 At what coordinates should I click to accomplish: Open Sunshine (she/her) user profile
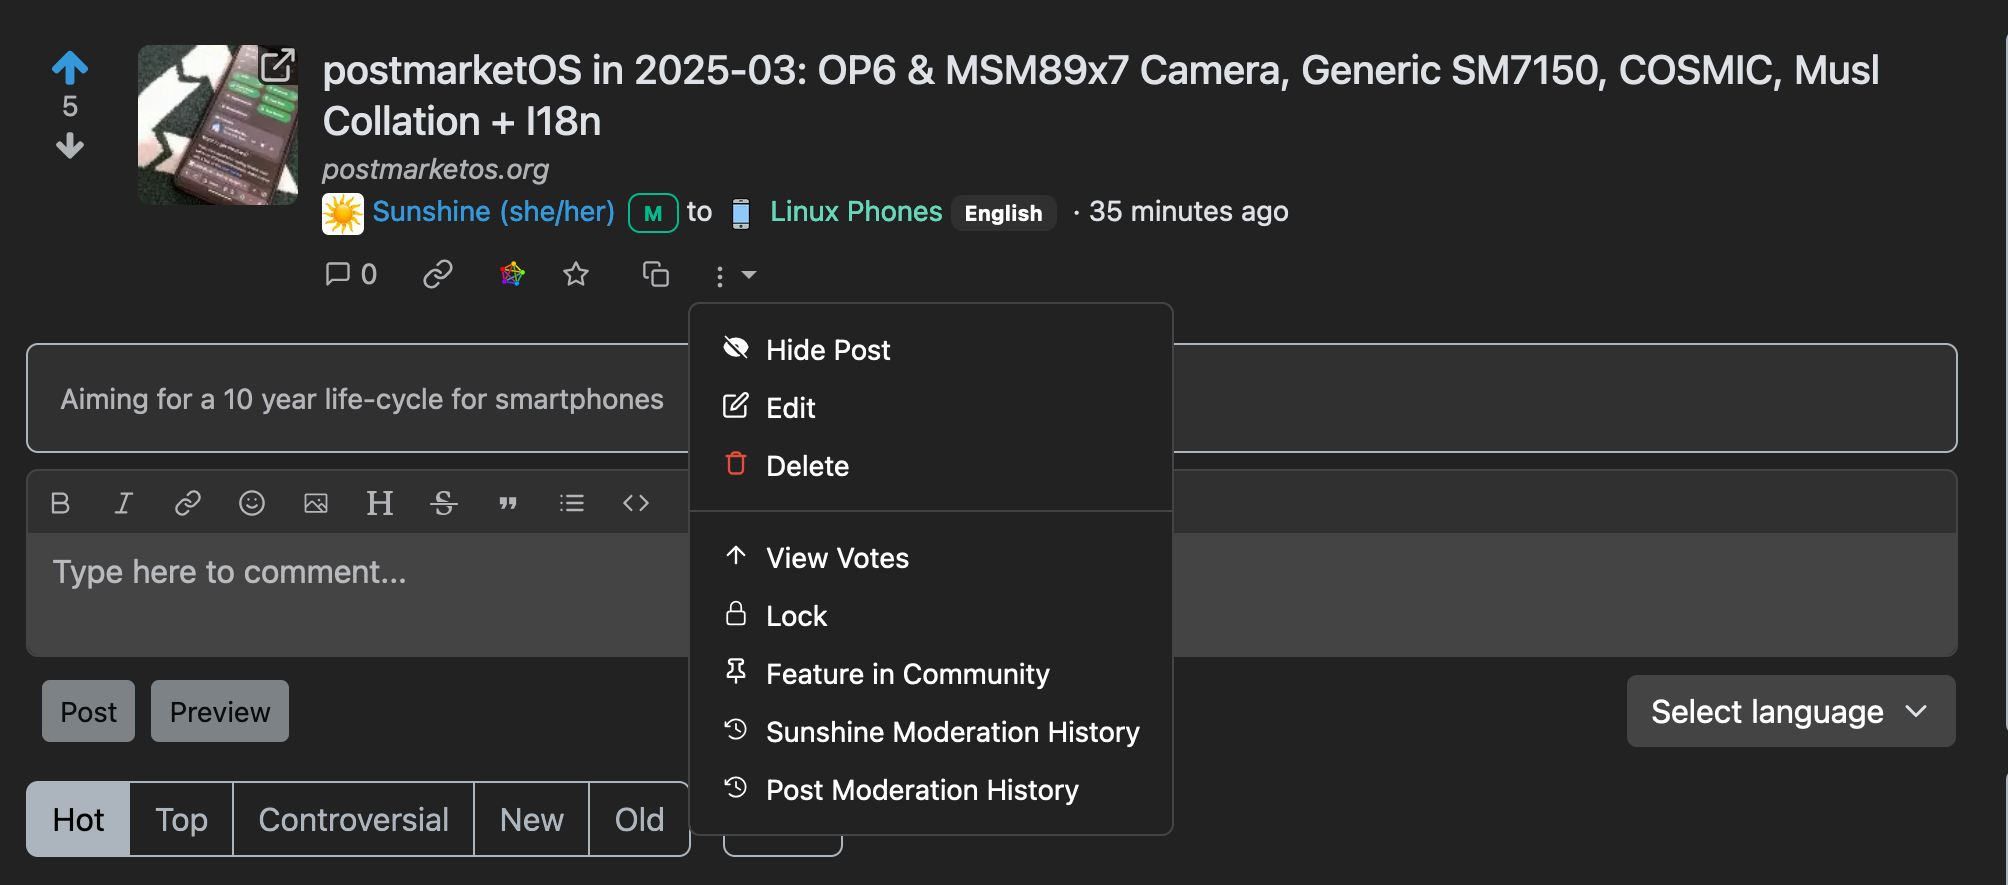pyautogui.click(x=493, y=212)
